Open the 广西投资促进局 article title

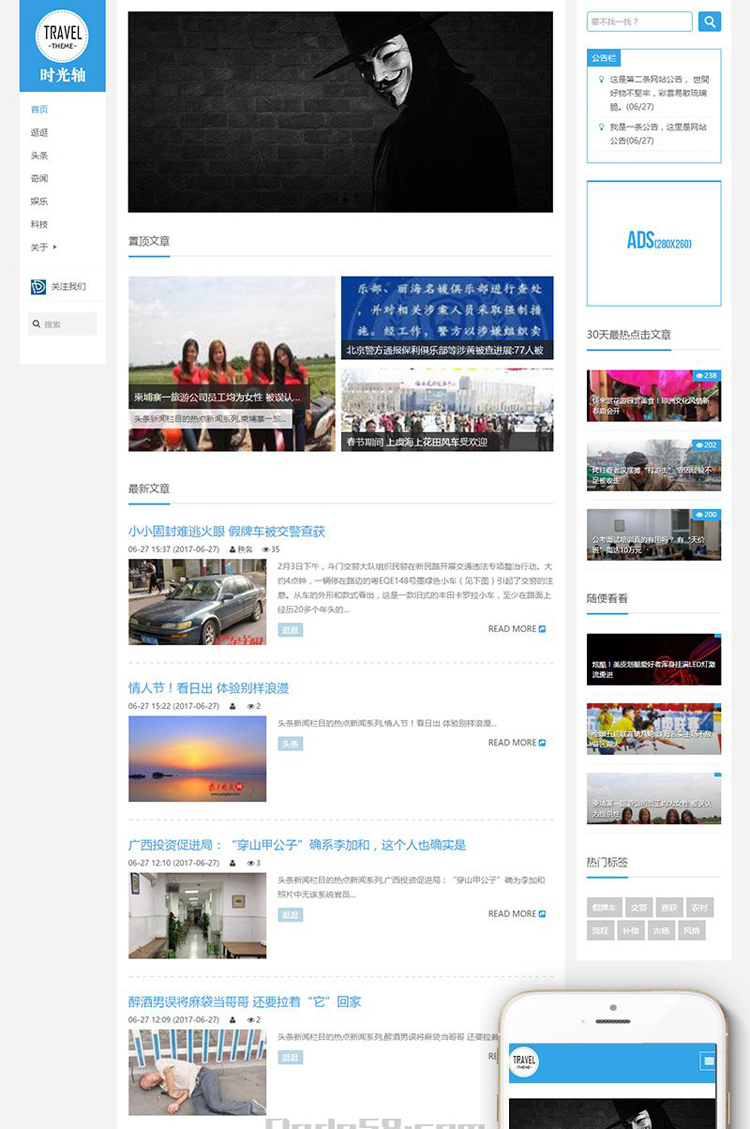coord(297,845)
